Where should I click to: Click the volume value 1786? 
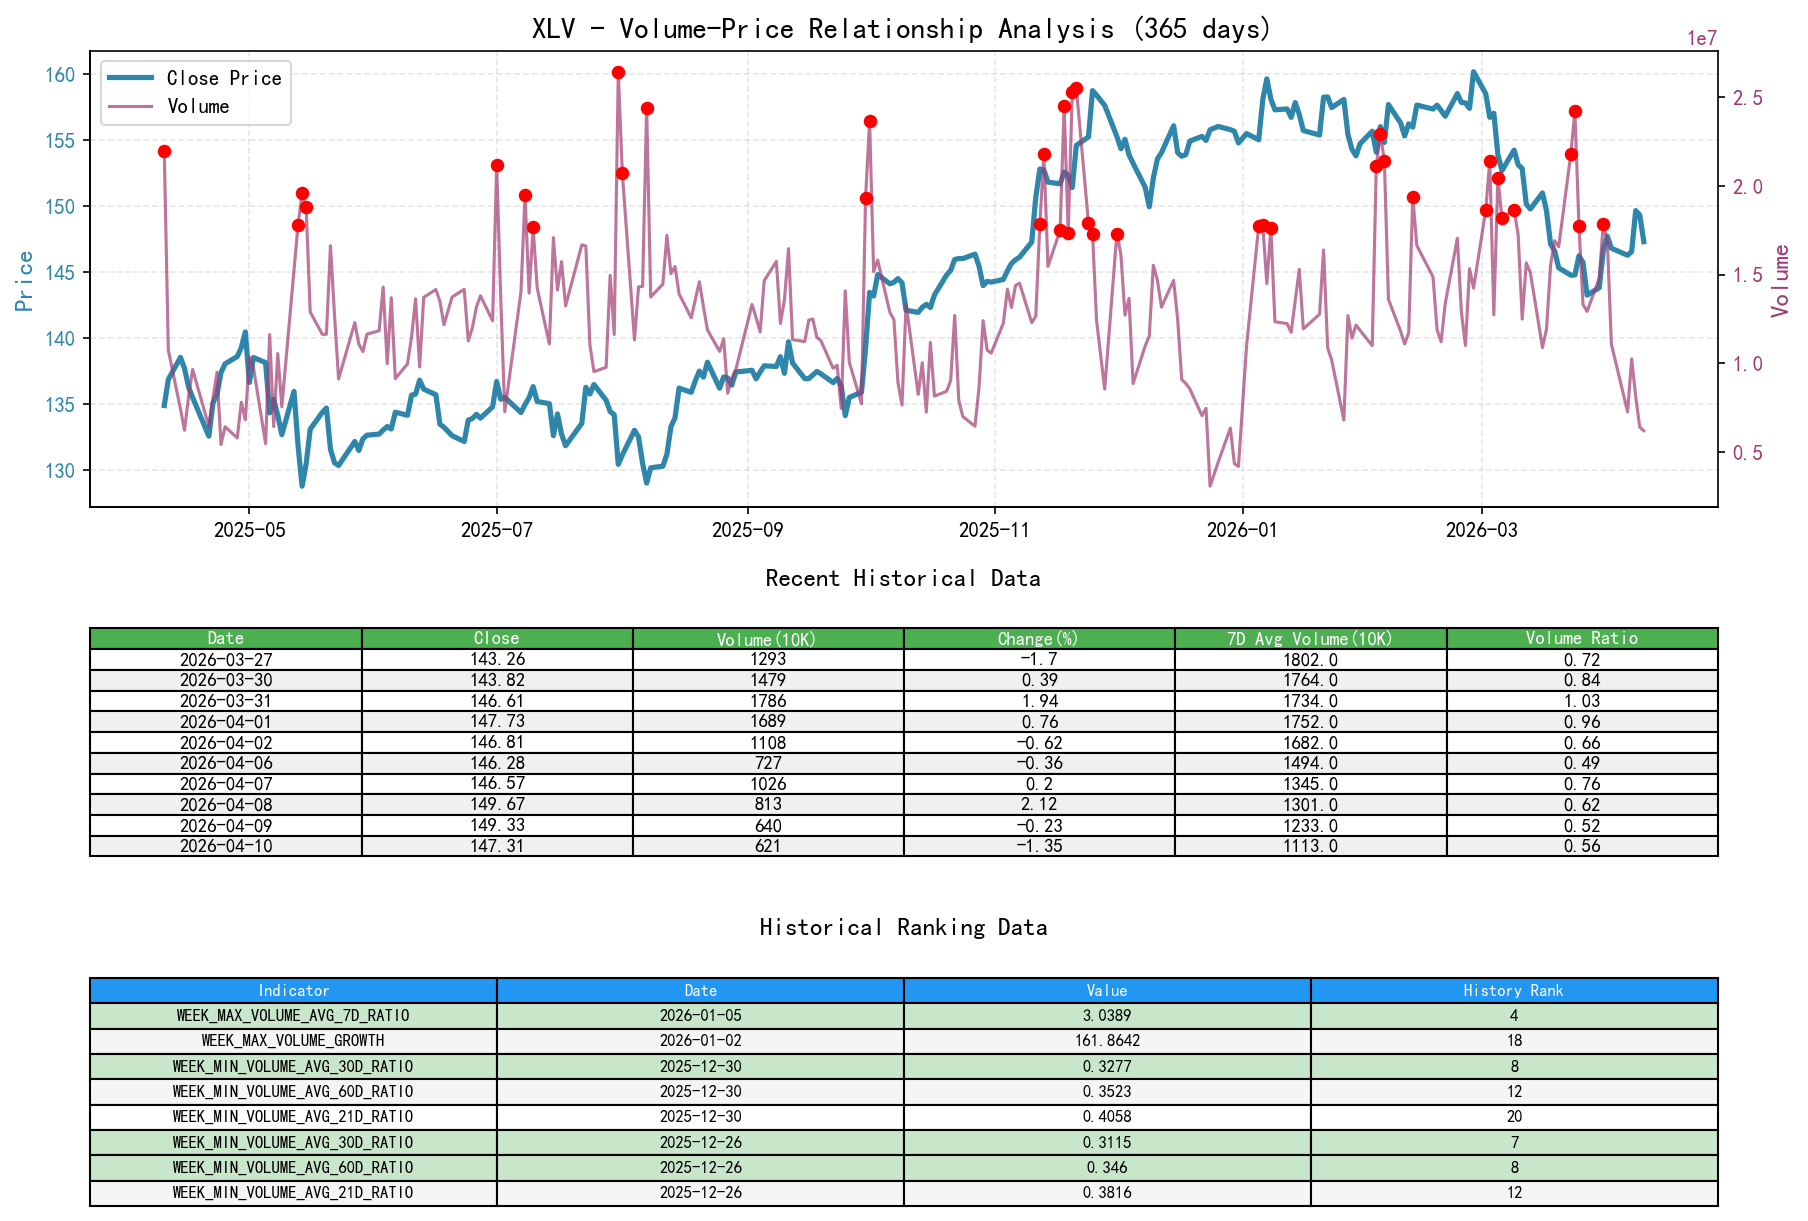[768, 701]
